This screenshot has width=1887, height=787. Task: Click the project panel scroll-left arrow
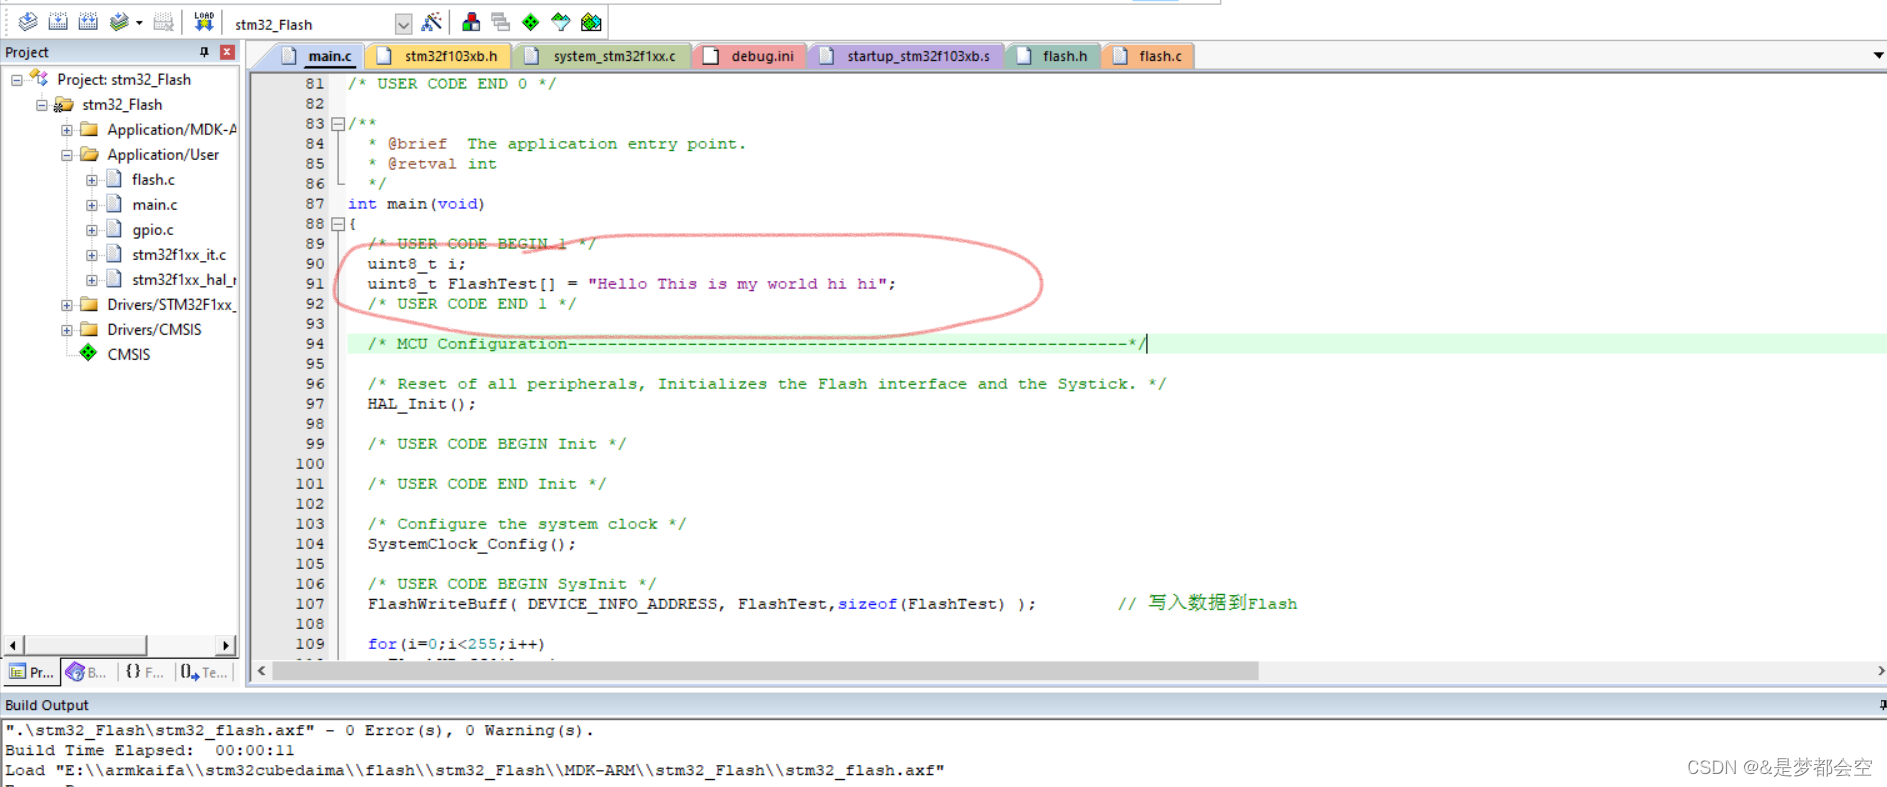click(x=13, y=645)
